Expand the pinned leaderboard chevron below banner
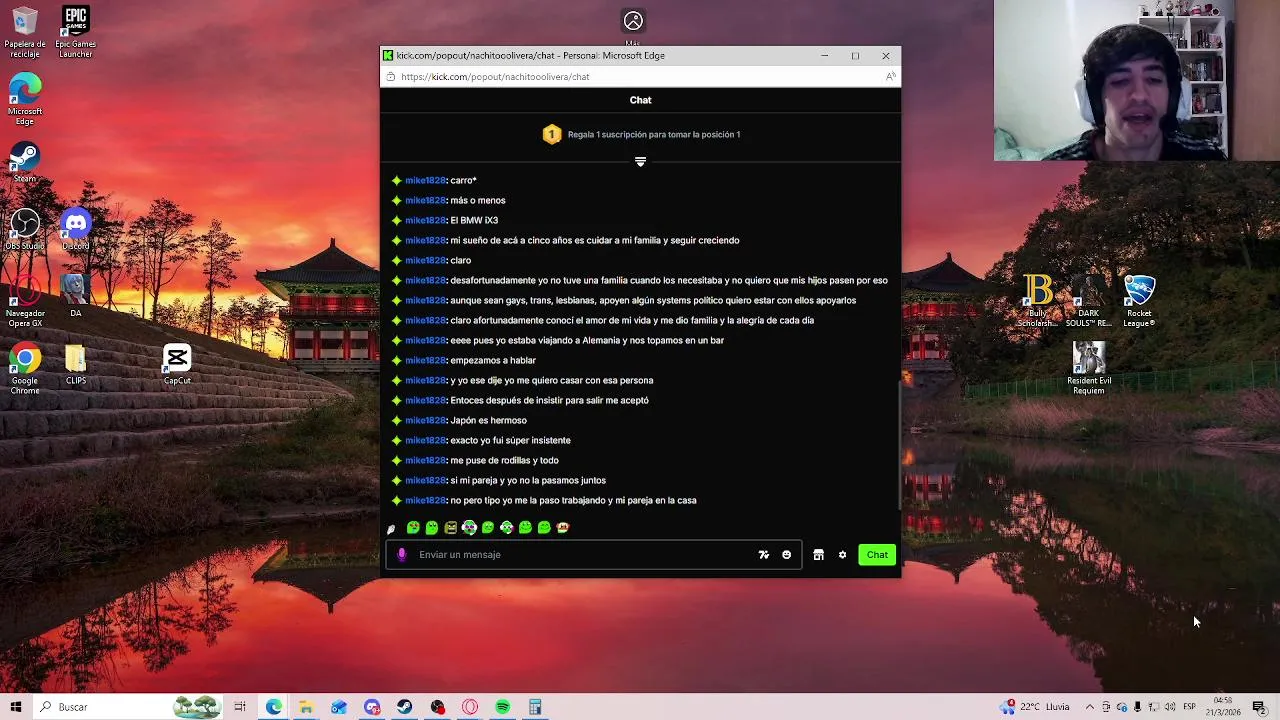1280x720 pixels. point(640,161)
